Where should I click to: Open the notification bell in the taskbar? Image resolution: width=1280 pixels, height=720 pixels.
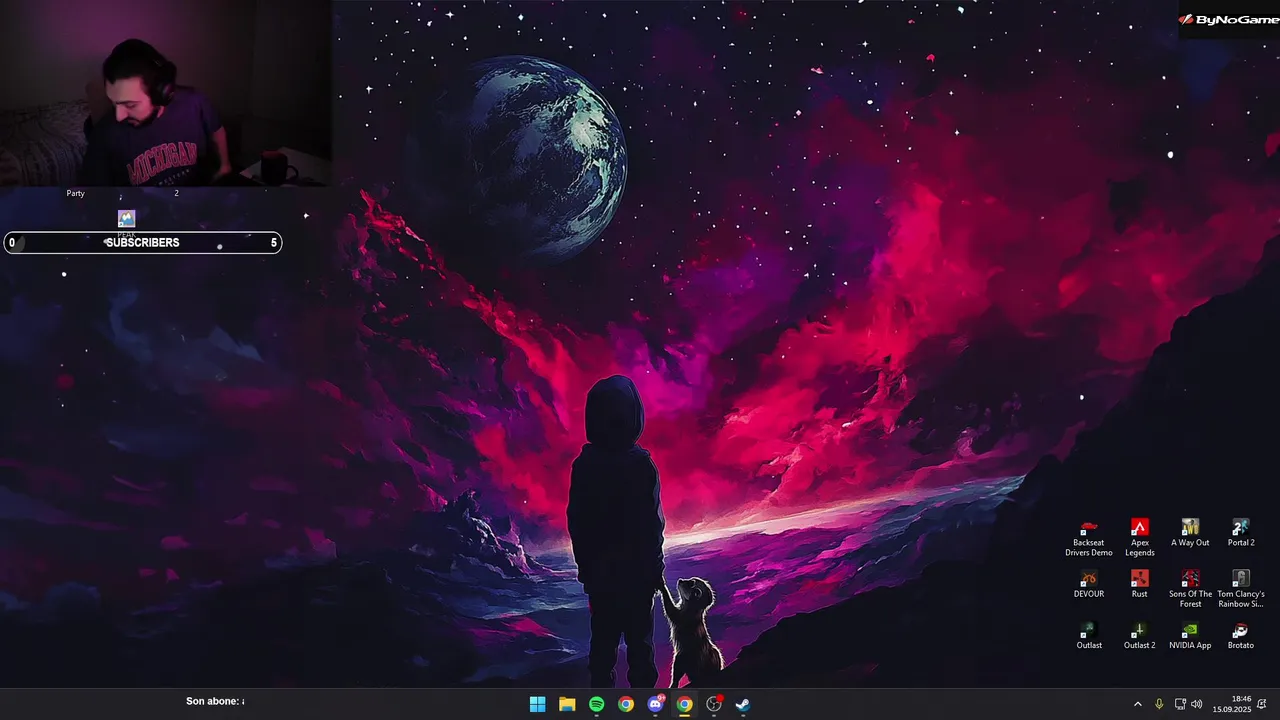point(1262,704)
